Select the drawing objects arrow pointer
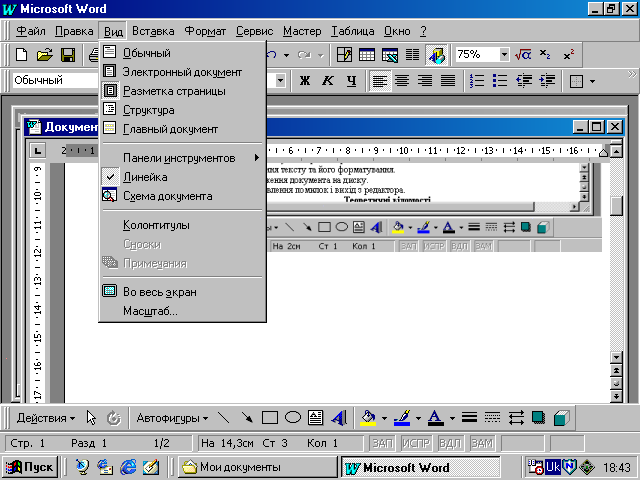 click(91, 418)
